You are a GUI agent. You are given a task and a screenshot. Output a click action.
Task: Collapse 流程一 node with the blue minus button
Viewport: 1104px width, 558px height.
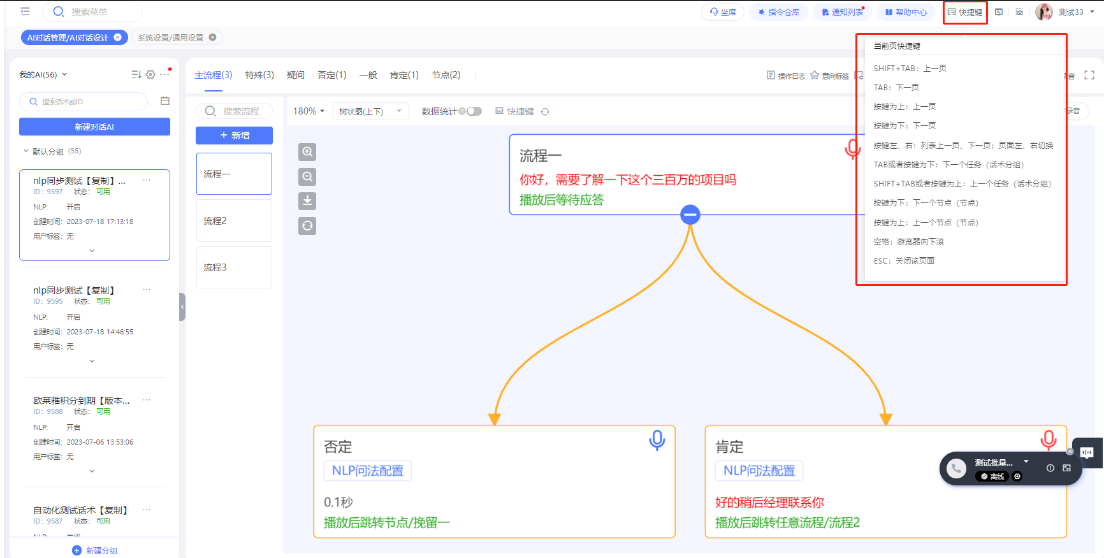point(690,214)
